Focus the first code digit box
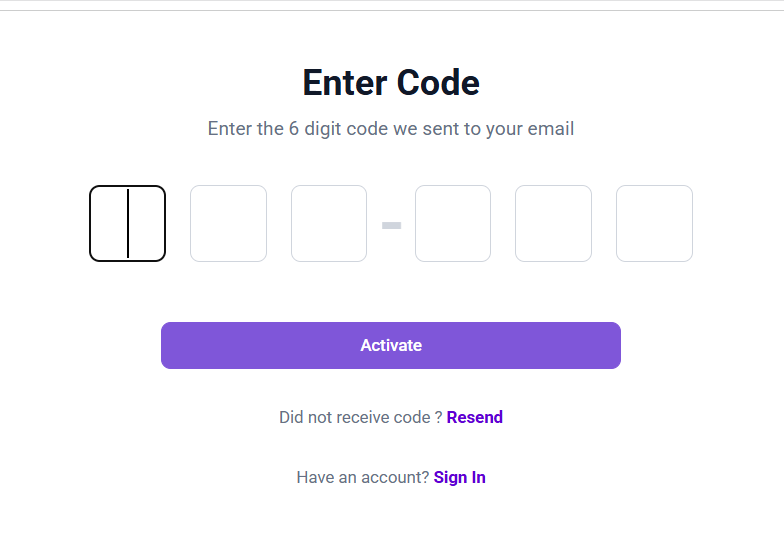This screenshot has width=784, height=542. click(127, 224)
